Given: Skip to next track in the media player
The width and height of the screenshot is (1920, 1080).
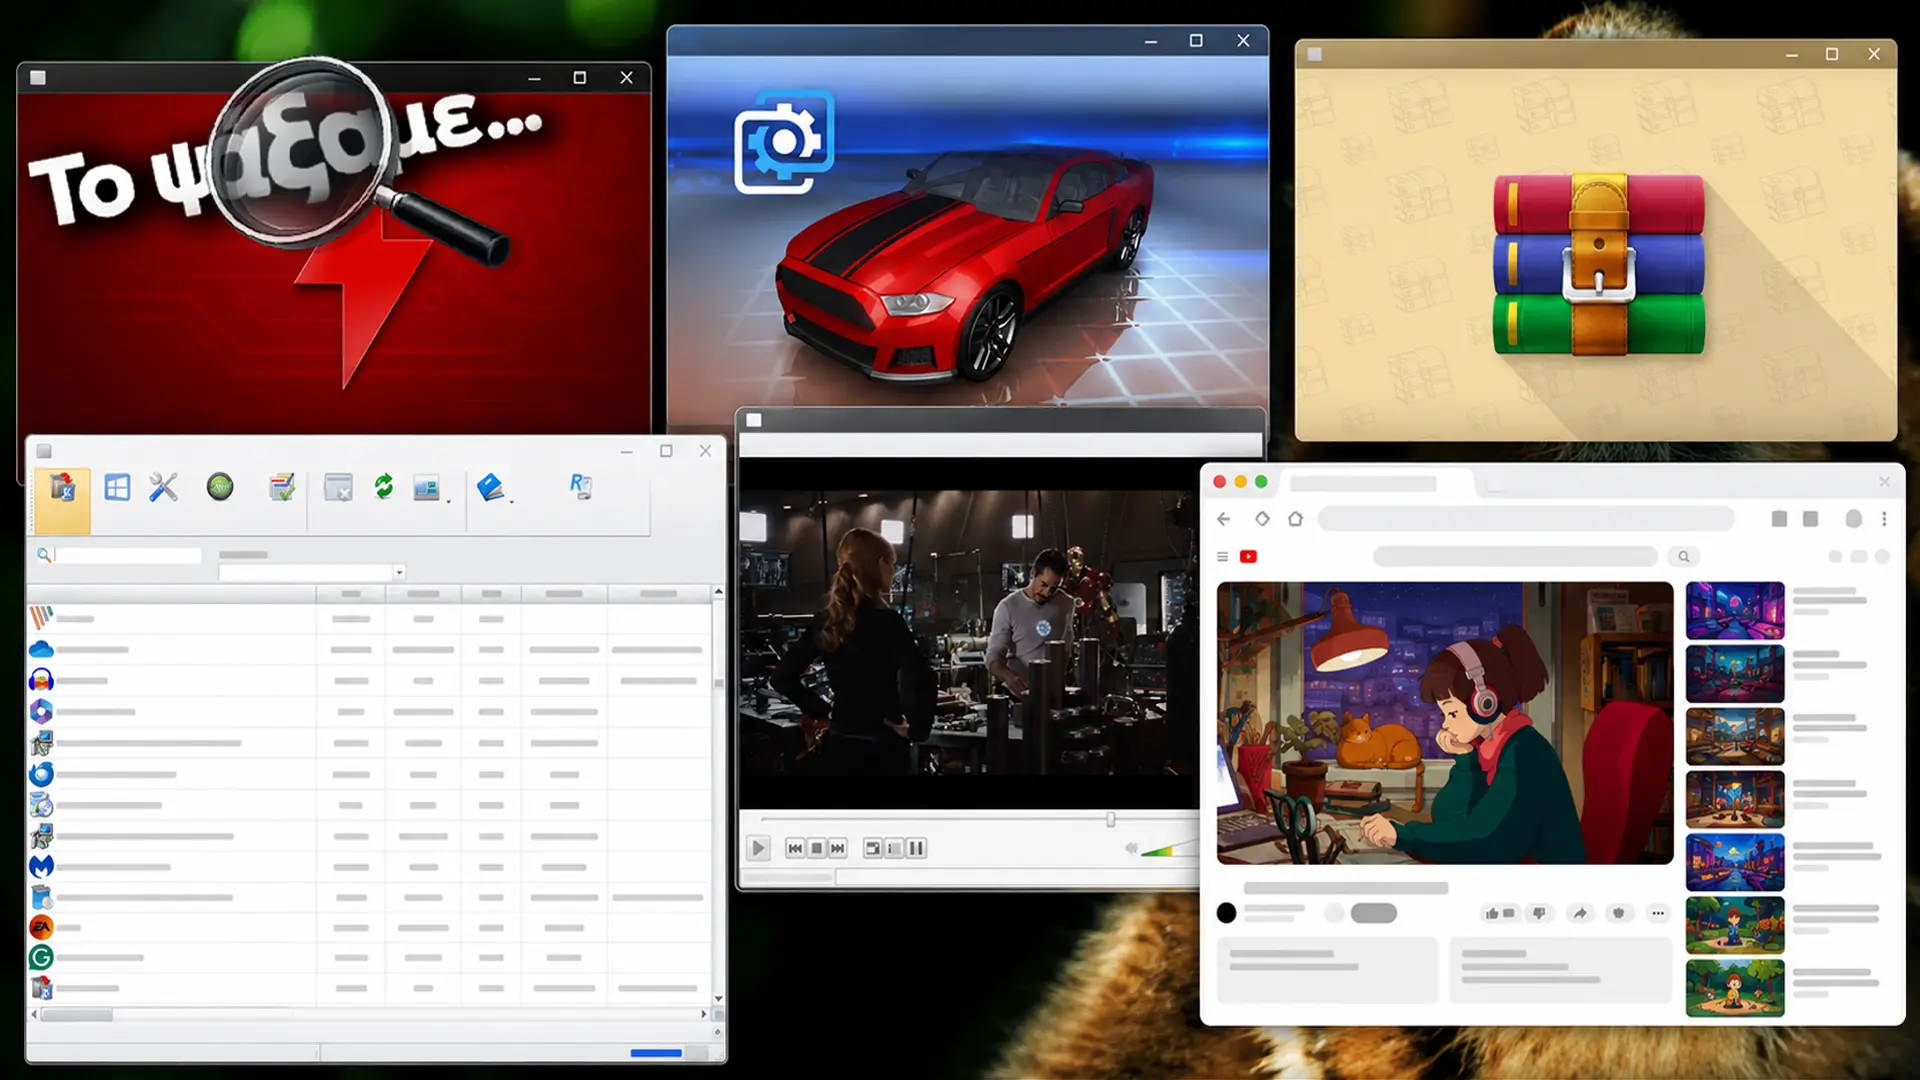Looking at the screenshot, I should click(x=838, y=849).
